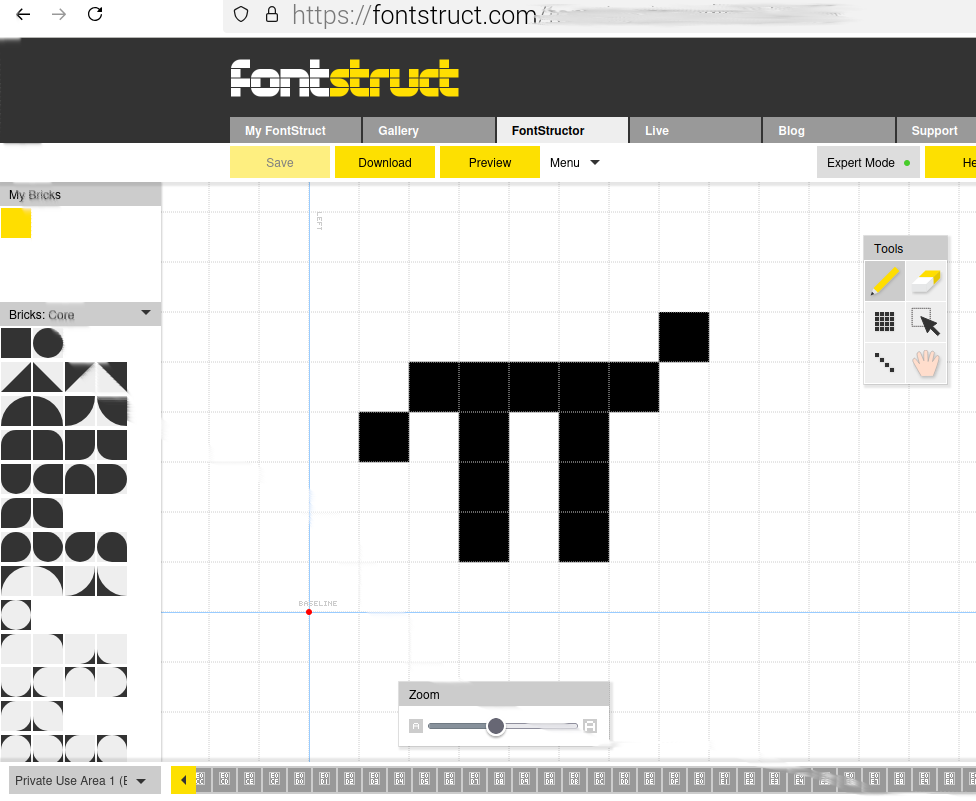Select the Eraser tool
Image resolution: width=976 pixels, height=801 pixels.
coord(926,281)
